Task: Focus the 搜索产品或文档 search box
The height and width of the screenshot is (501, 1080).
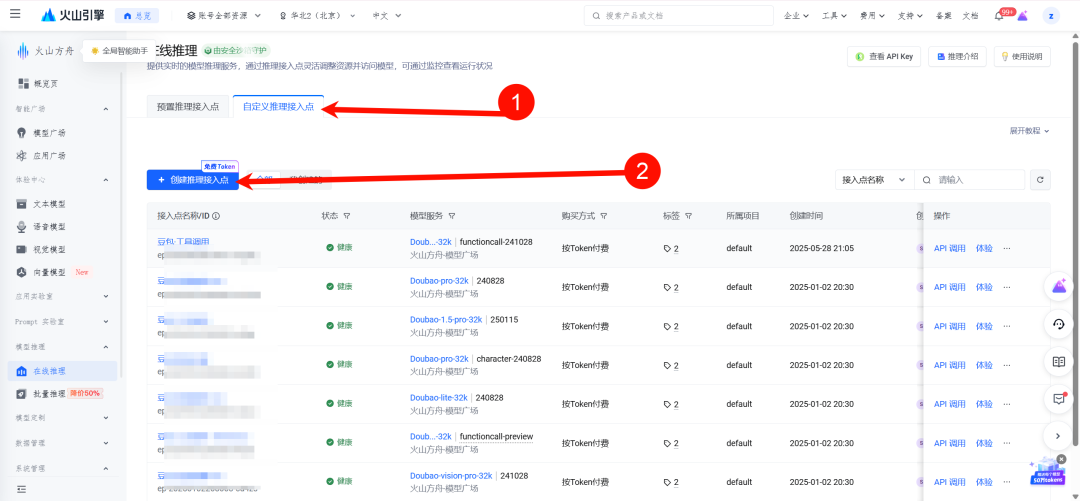Action: [678, 15]
